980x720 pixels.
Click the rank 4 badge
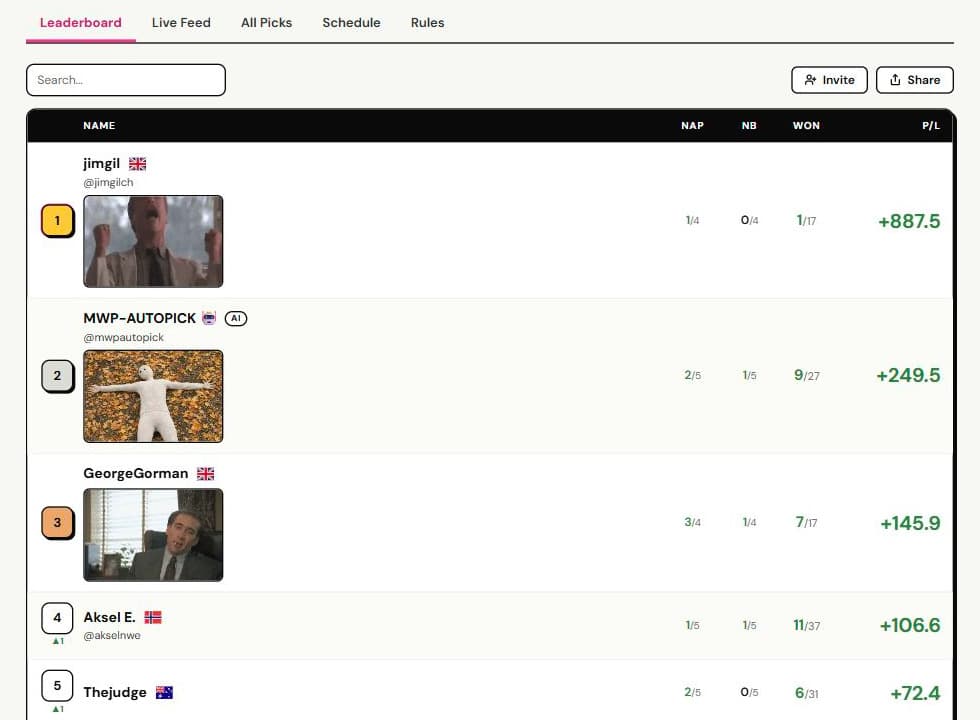pos(58,618)
